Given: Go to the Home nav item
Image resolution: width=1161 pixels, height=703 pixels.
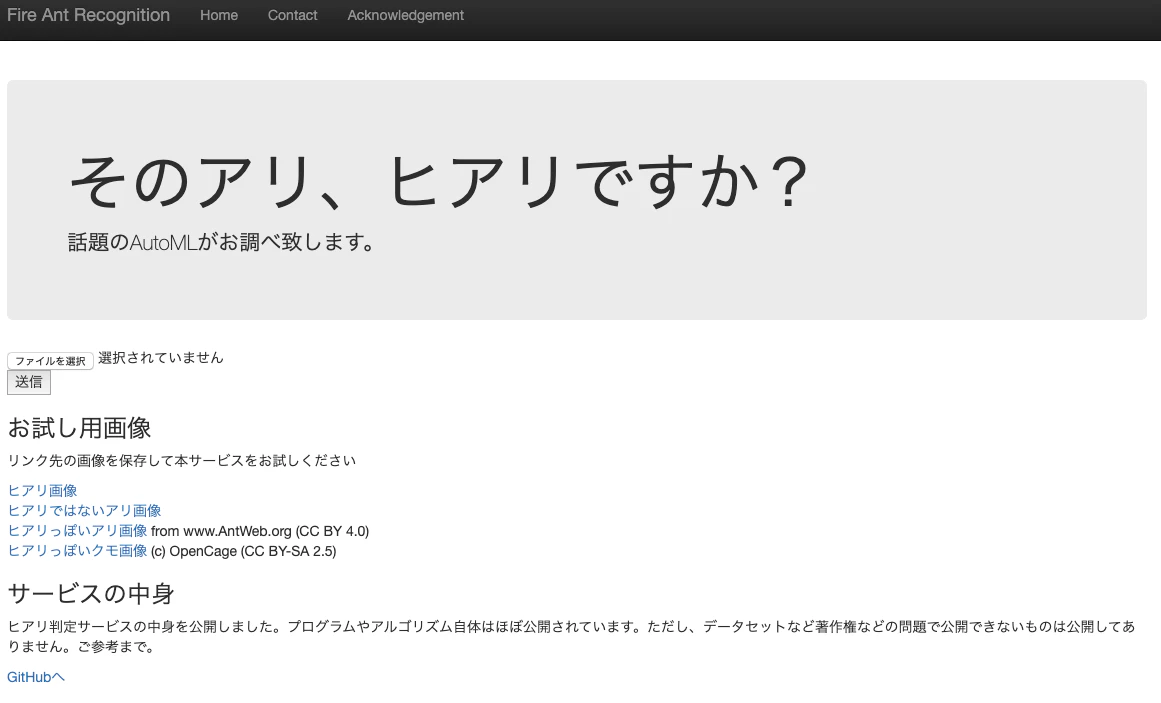Looking at the screenshot, I should click(x=218, y=16).
